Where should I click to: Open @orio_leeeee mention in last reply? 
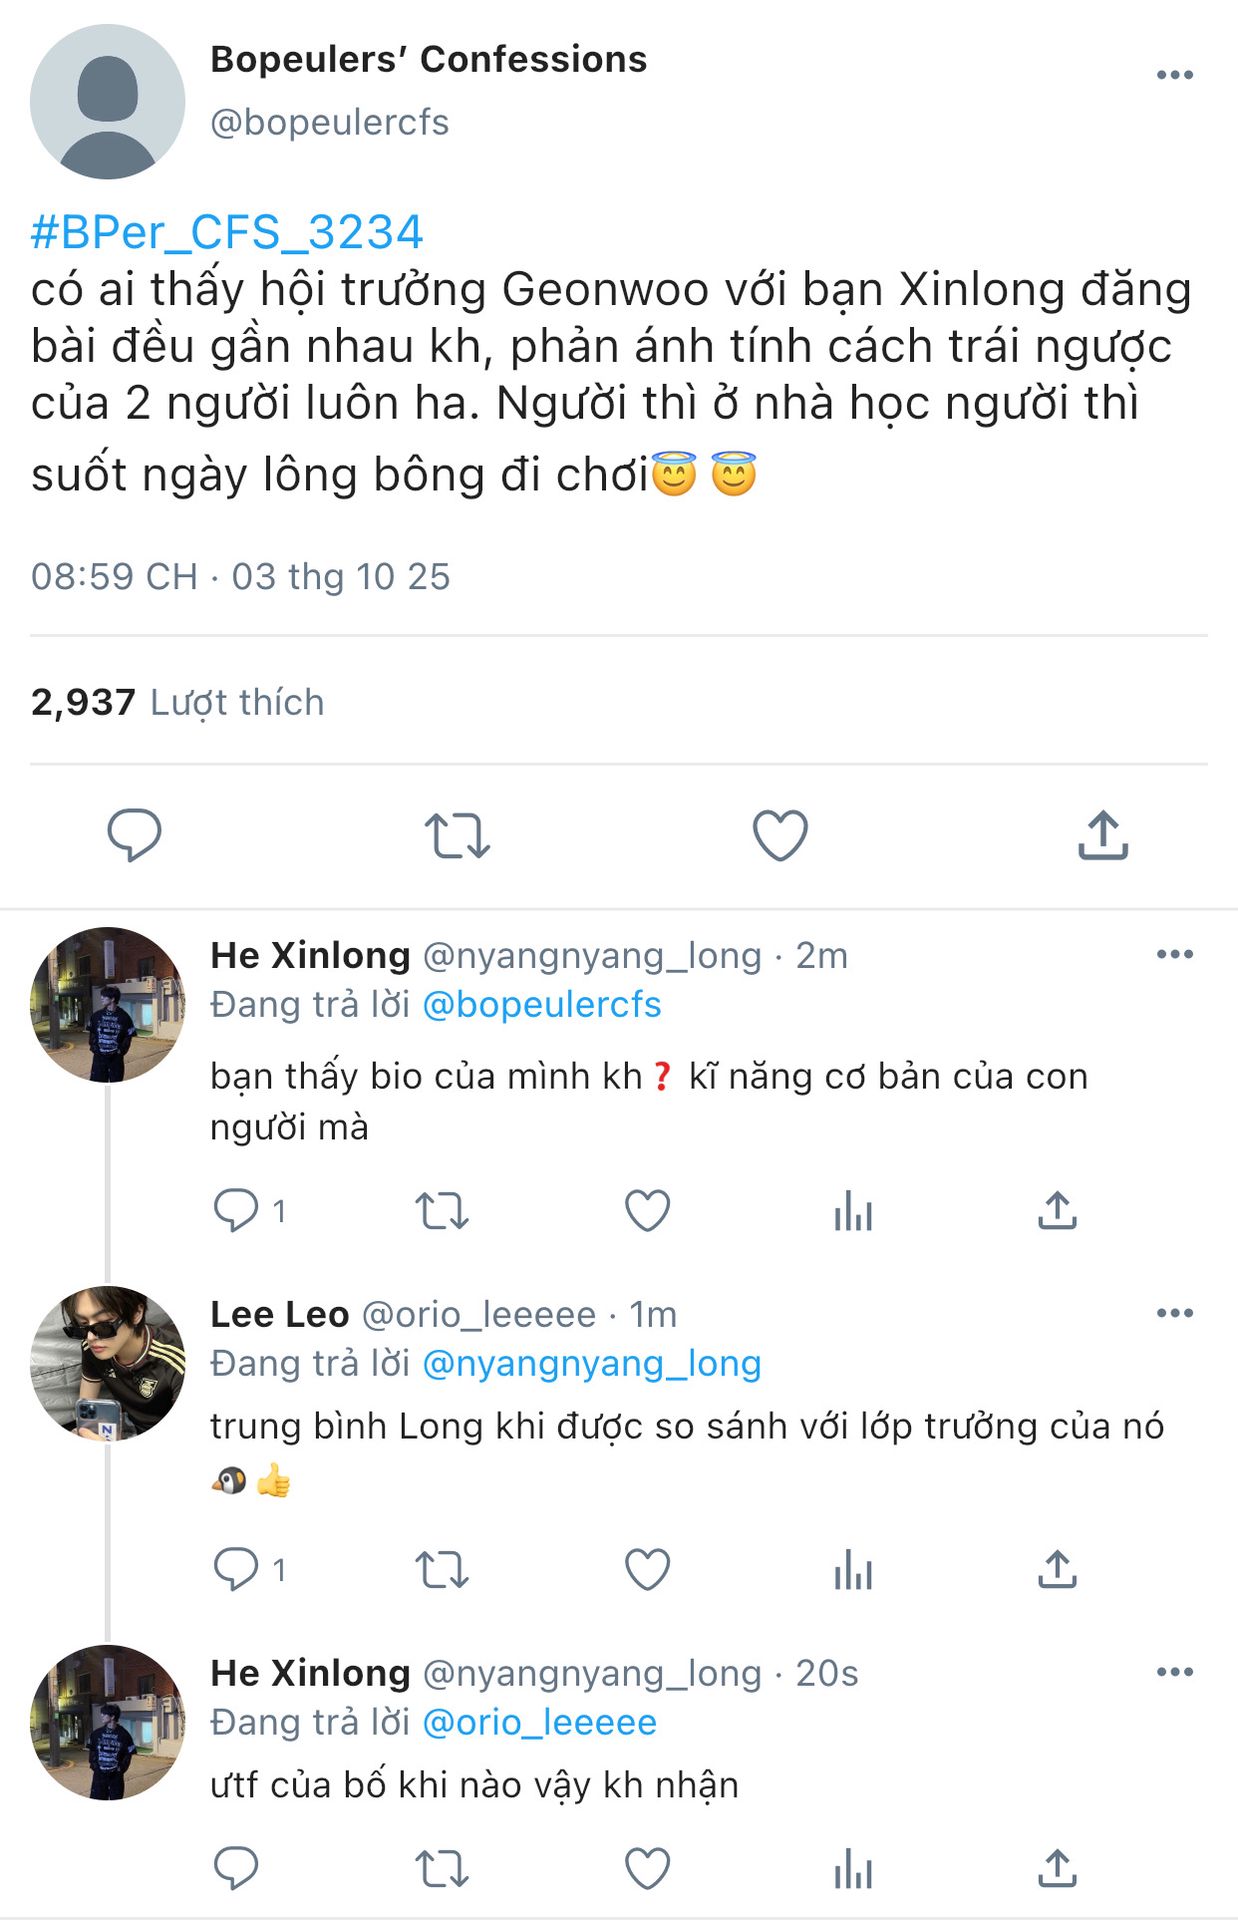(539, 1722)
